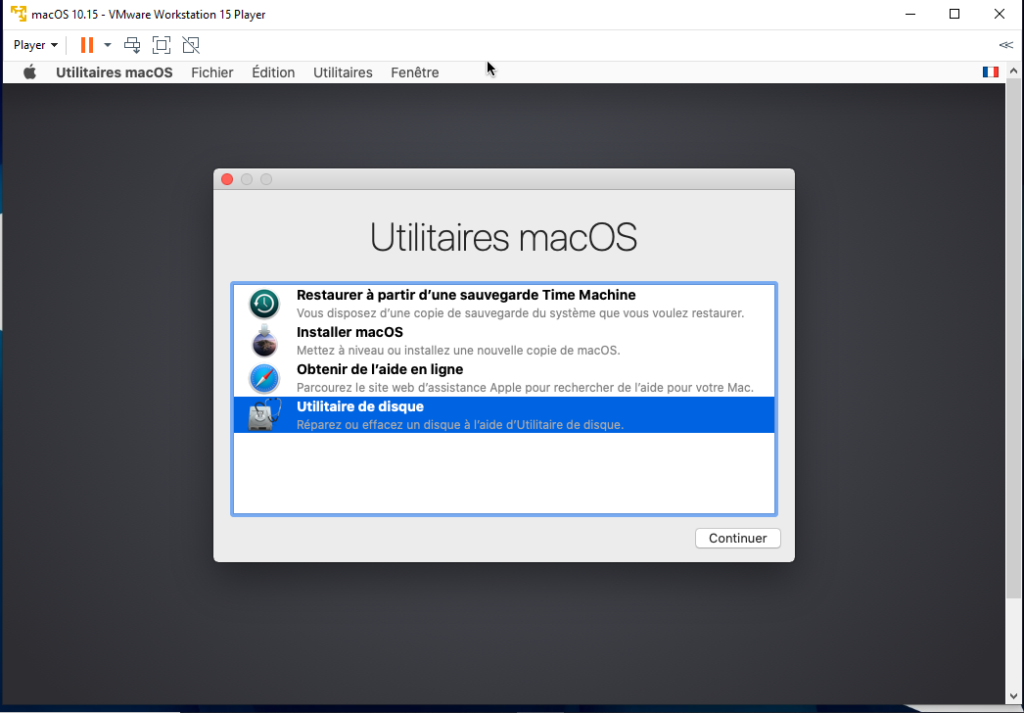Select the Installer macOS row

click(504, 341)
